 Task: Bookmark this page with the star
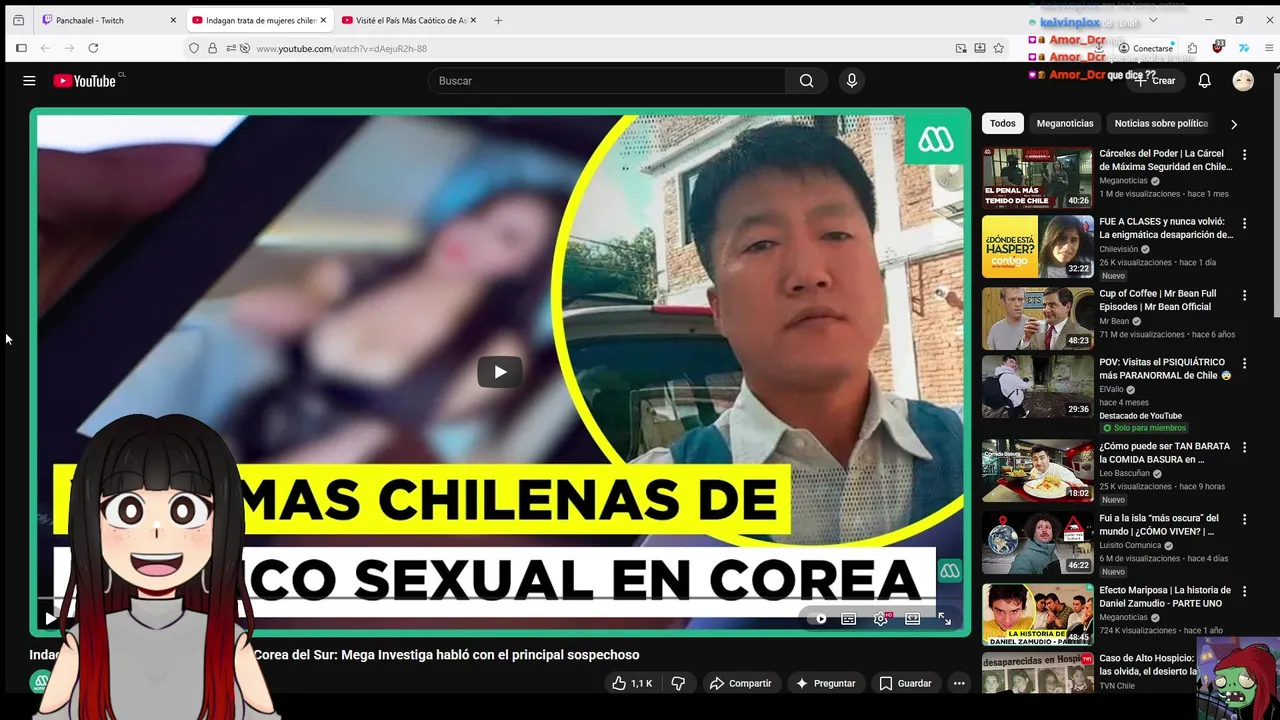point(998,48)
